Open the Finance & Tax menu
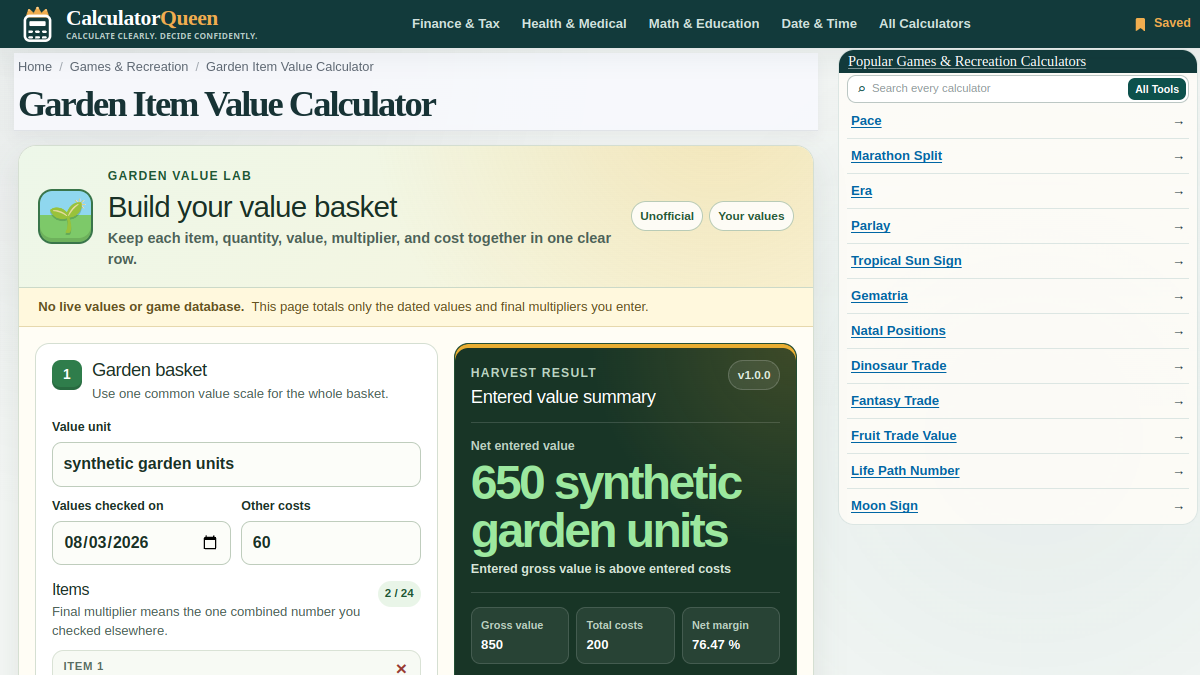This screenshot has height=675, width=1200. click(456, 23)
